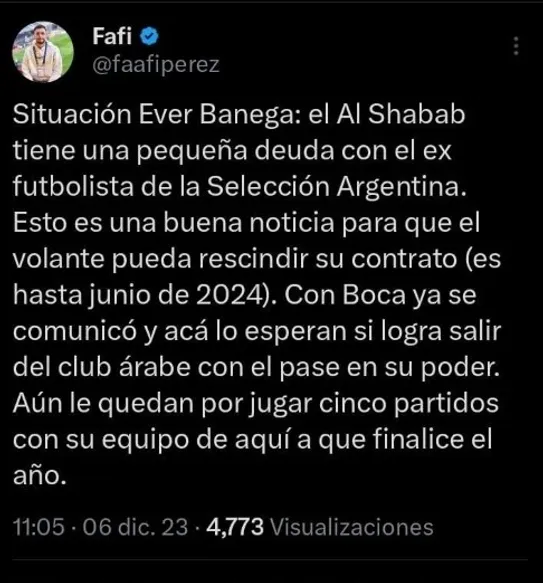Visit the @faafiperez handle

pyautogui.click(x=156, y=65)
